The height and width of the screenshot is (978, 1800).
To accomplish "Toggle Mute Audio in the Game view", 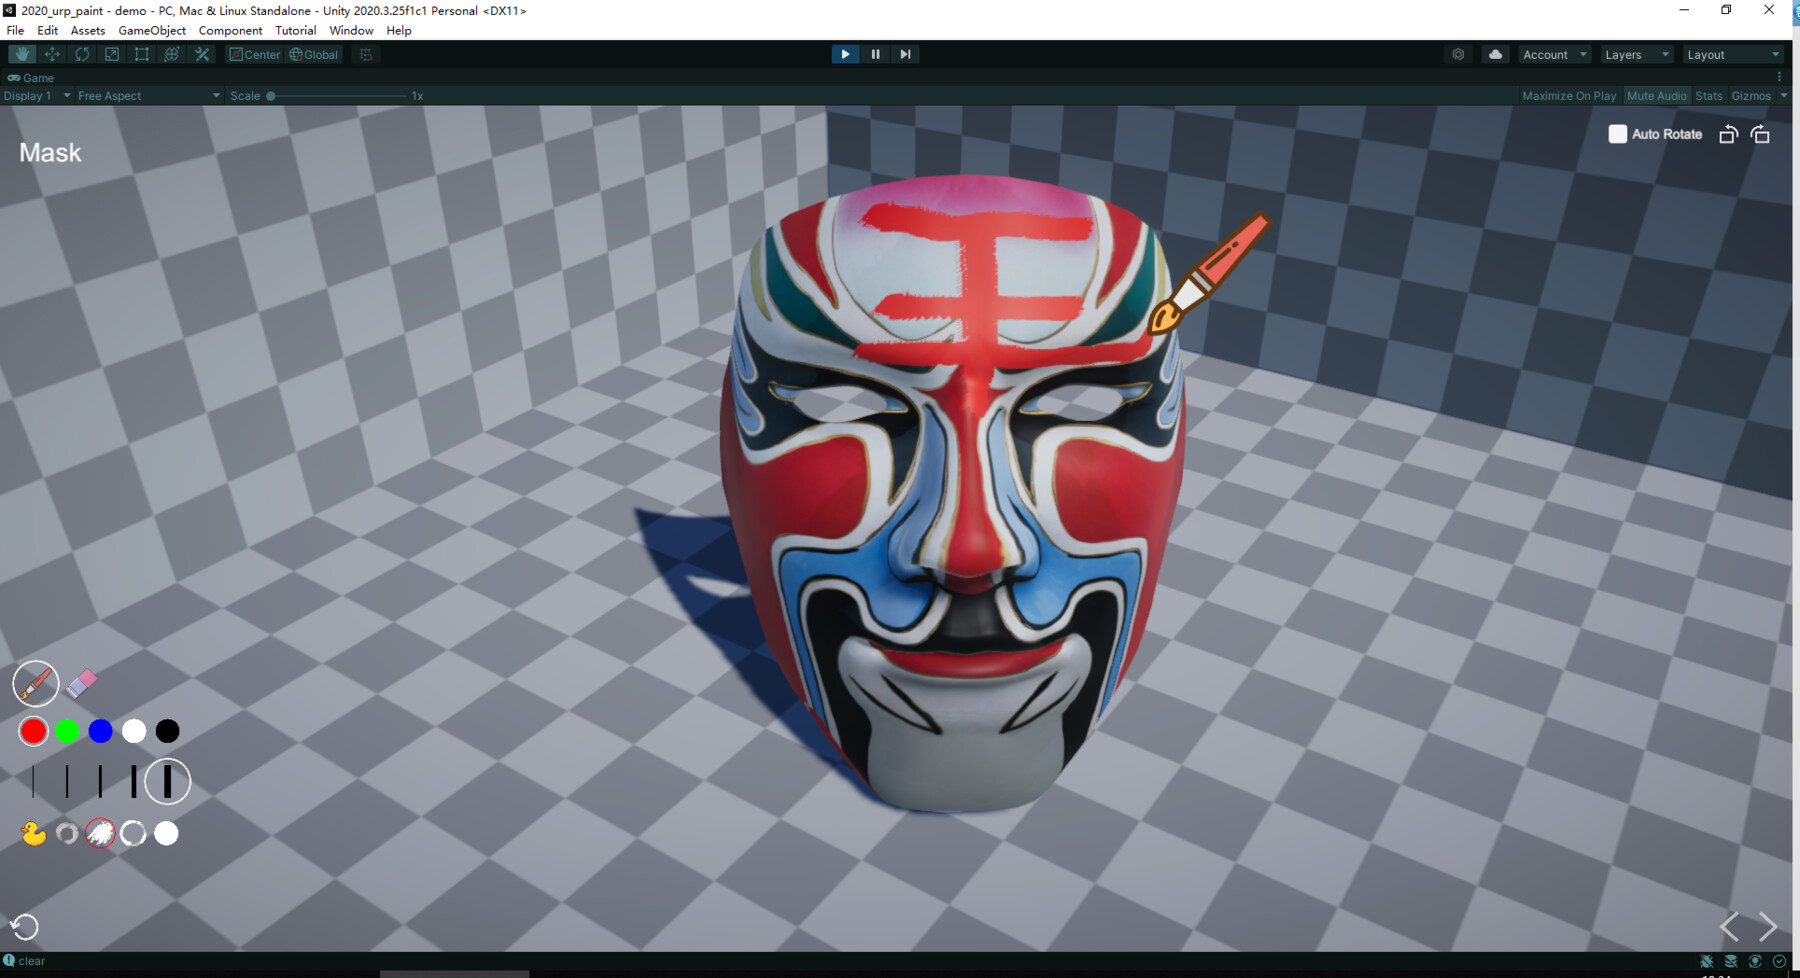I will tap(1657, 95).
